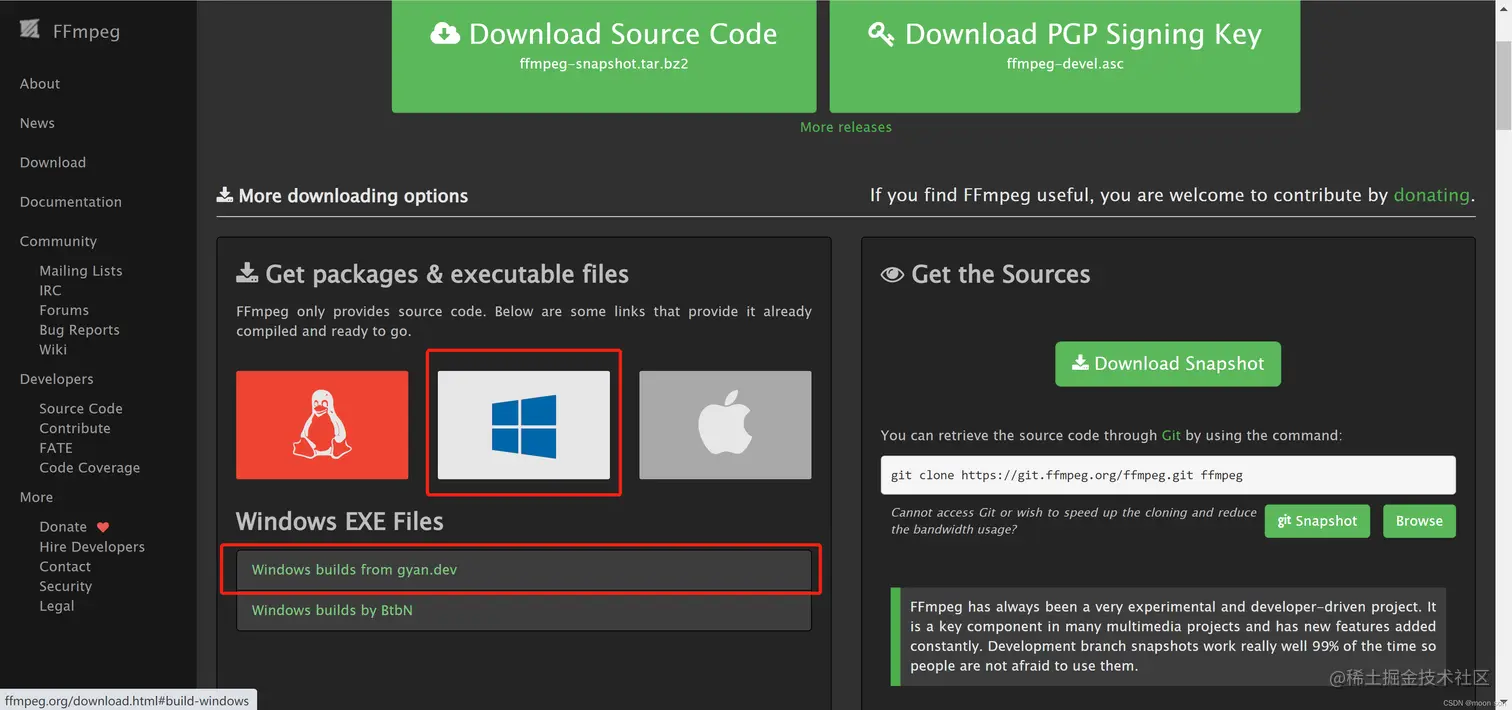Click the scrollbar up arrow
The image size is (1512, 710).
(x=1503, y=8)
